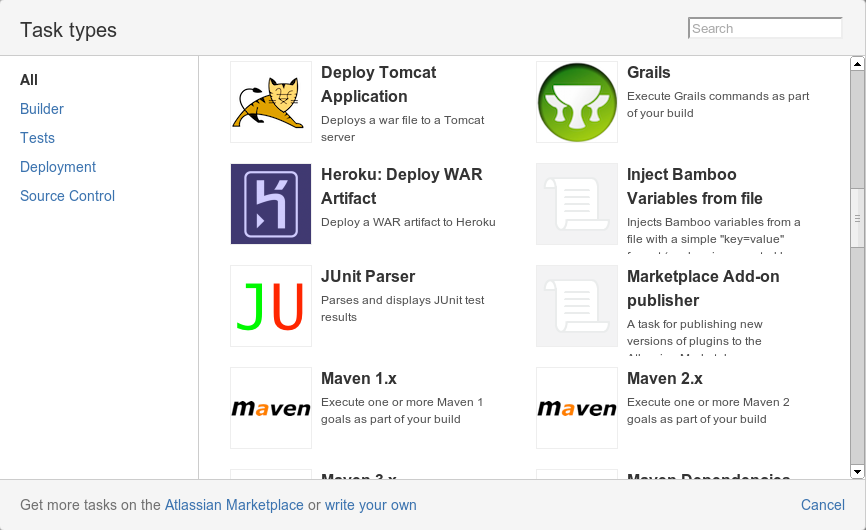Filter tasks by Builder category
The height and width of the screenshot is (530, 866).
point(42,109)
